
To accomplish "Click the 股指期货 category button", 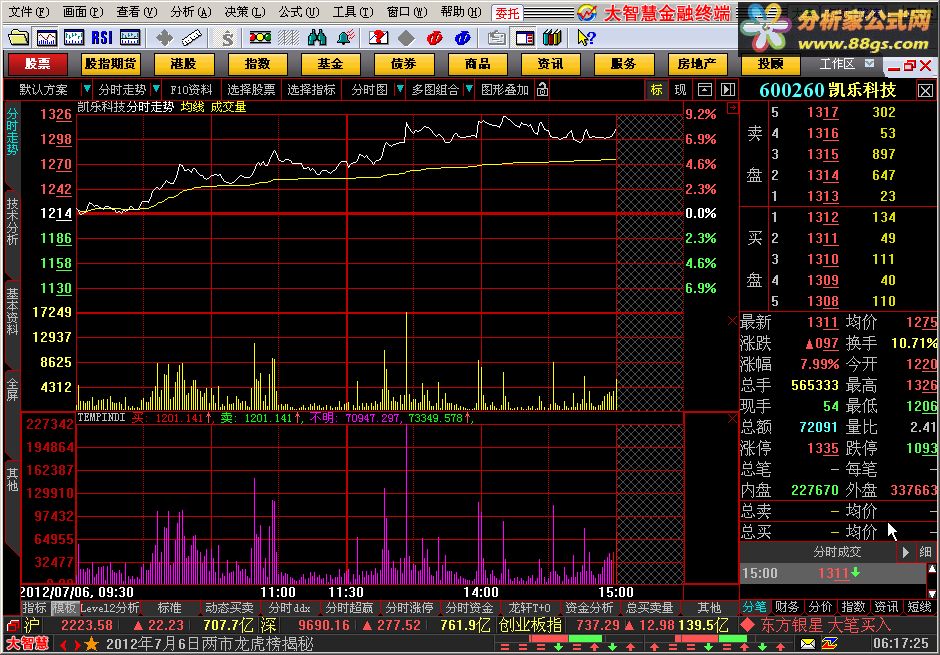I will pyautogui.click(x=110, y=64).
